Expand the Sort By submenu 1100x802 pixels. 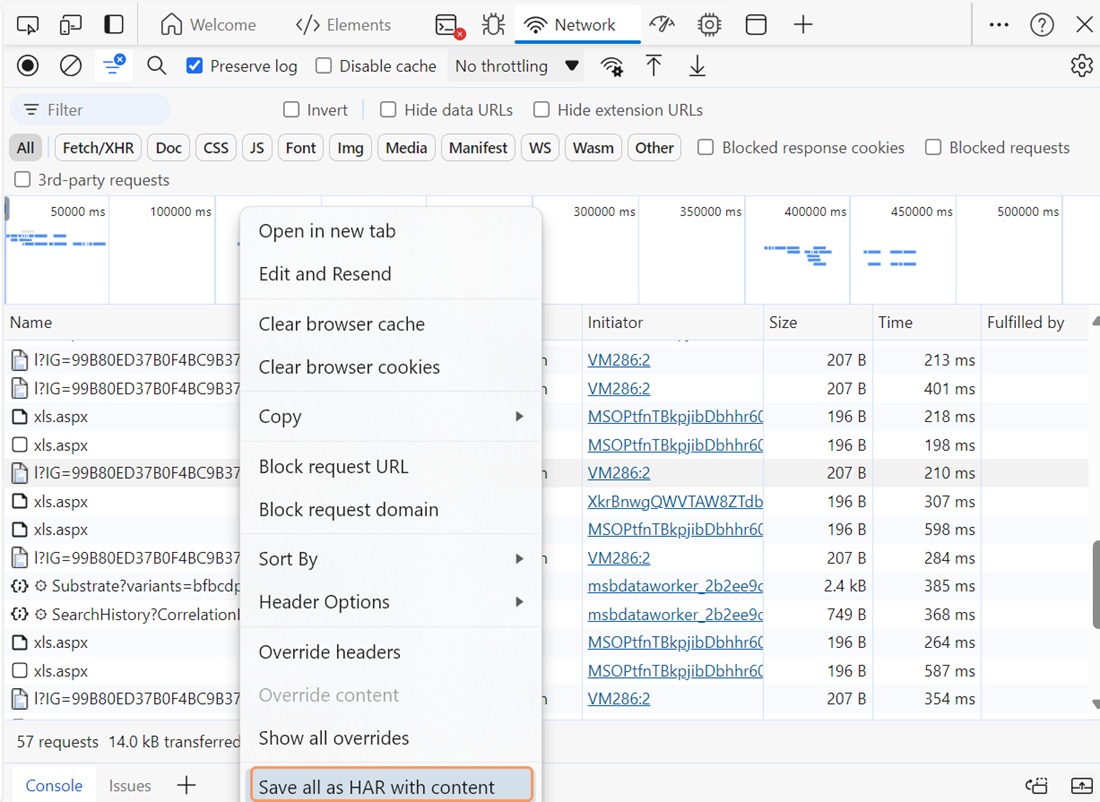[x=390, y=559]
